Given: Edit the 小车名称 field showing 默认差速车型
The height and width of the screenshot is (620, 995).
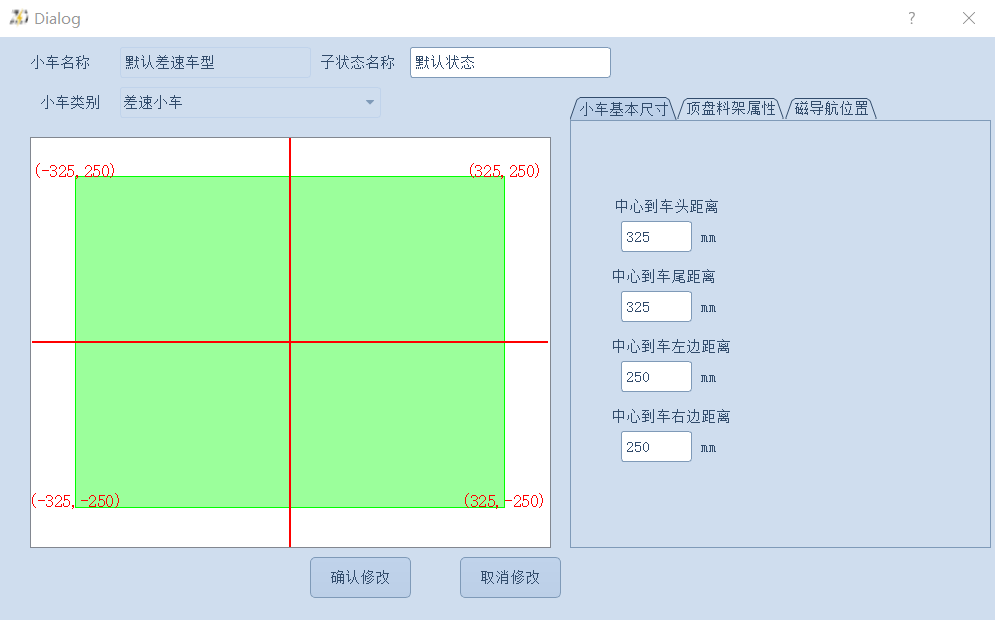Looking at the screenshot, I should click(x=215, y=62).
